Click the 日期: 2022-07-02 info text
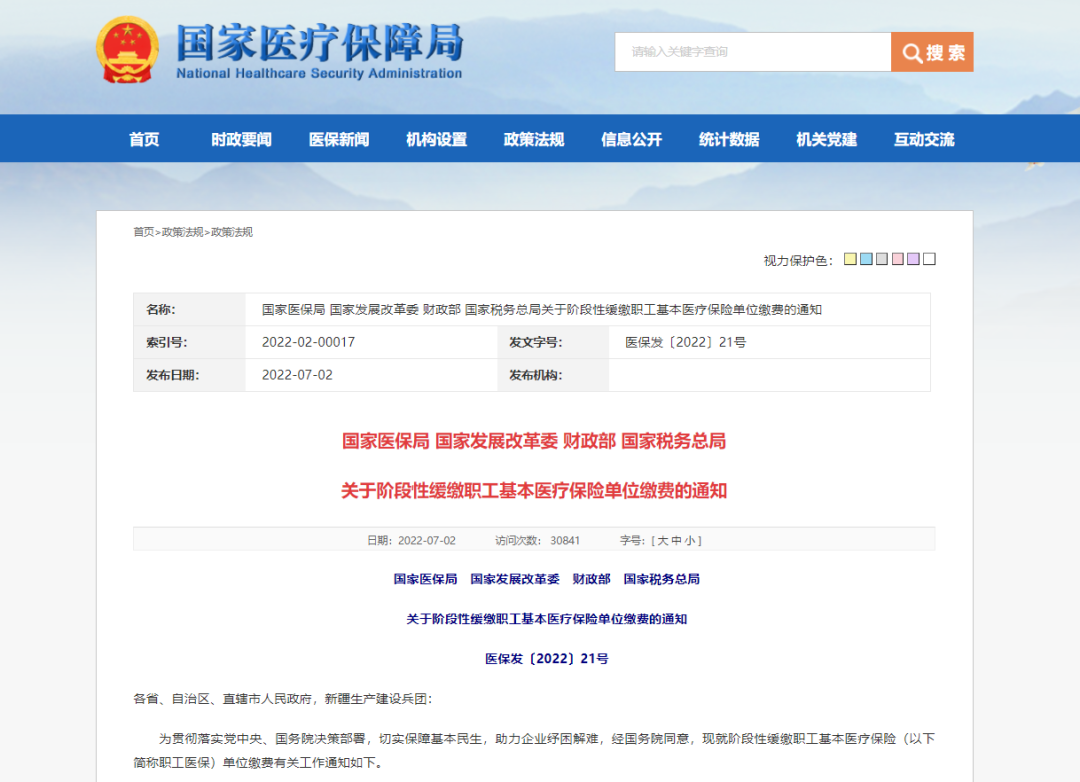1080x782 pixels. pyautogui.click(x=411, y=541)
